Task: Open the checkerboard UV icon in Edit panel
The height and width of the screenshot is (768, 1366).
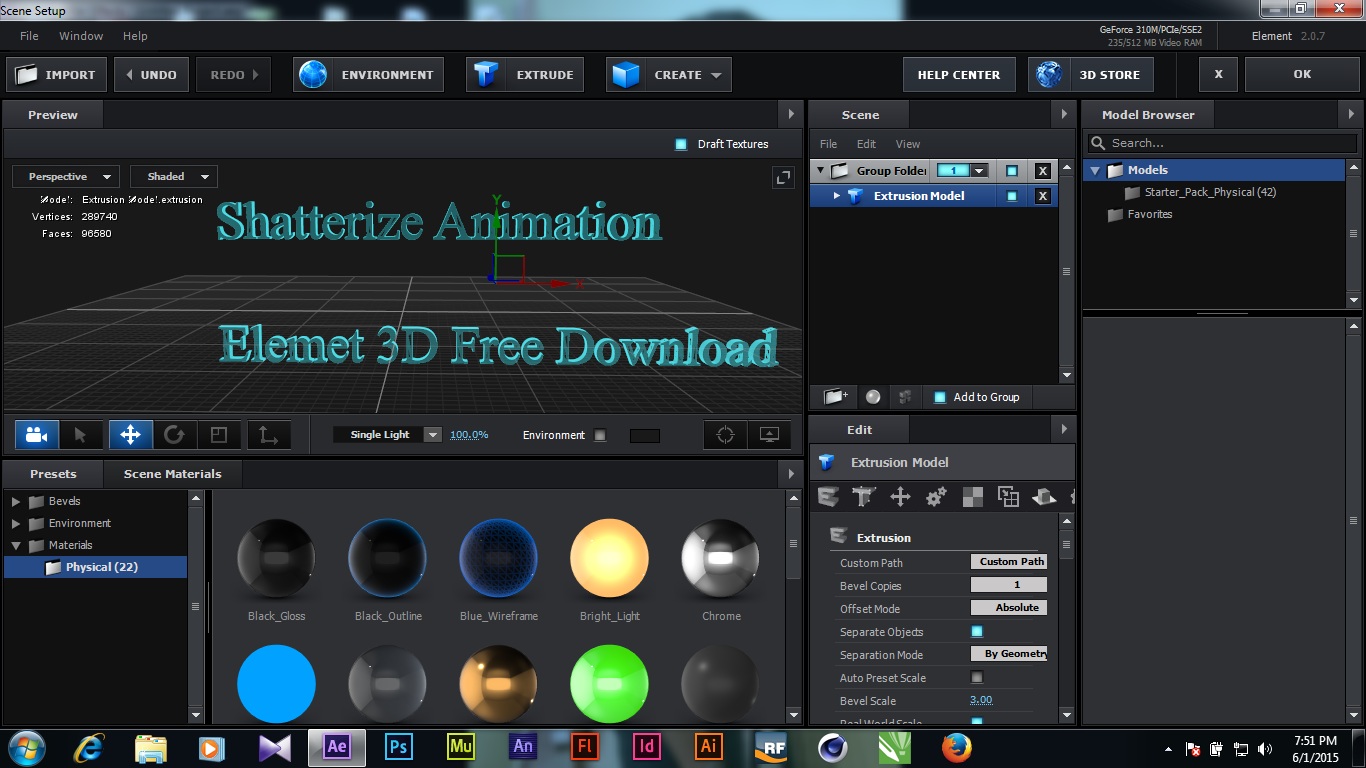Action: (972, 496)
